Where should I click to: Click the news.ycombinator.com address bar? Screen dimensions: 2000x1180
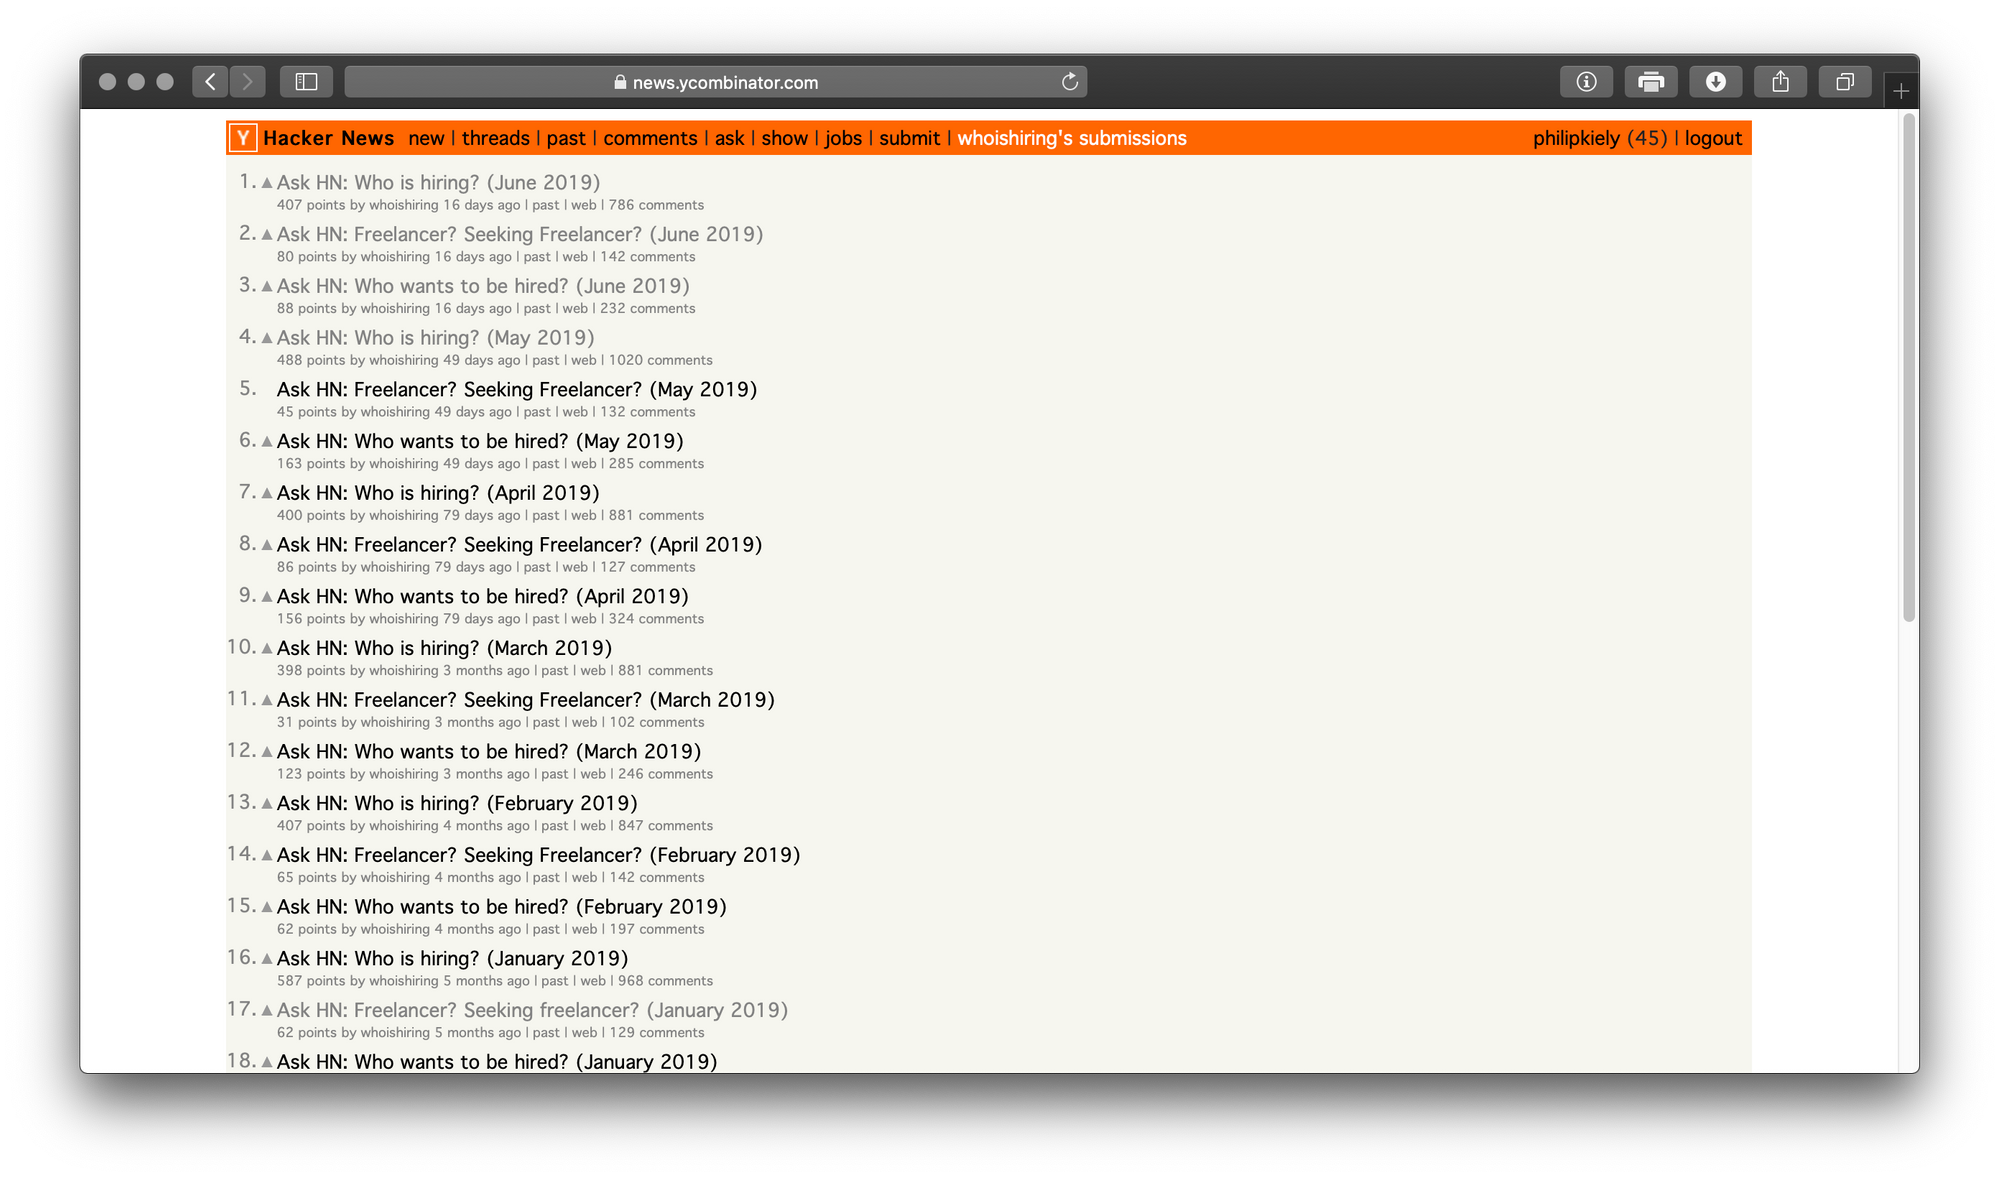pyautogui.click(x=716, y=82)
